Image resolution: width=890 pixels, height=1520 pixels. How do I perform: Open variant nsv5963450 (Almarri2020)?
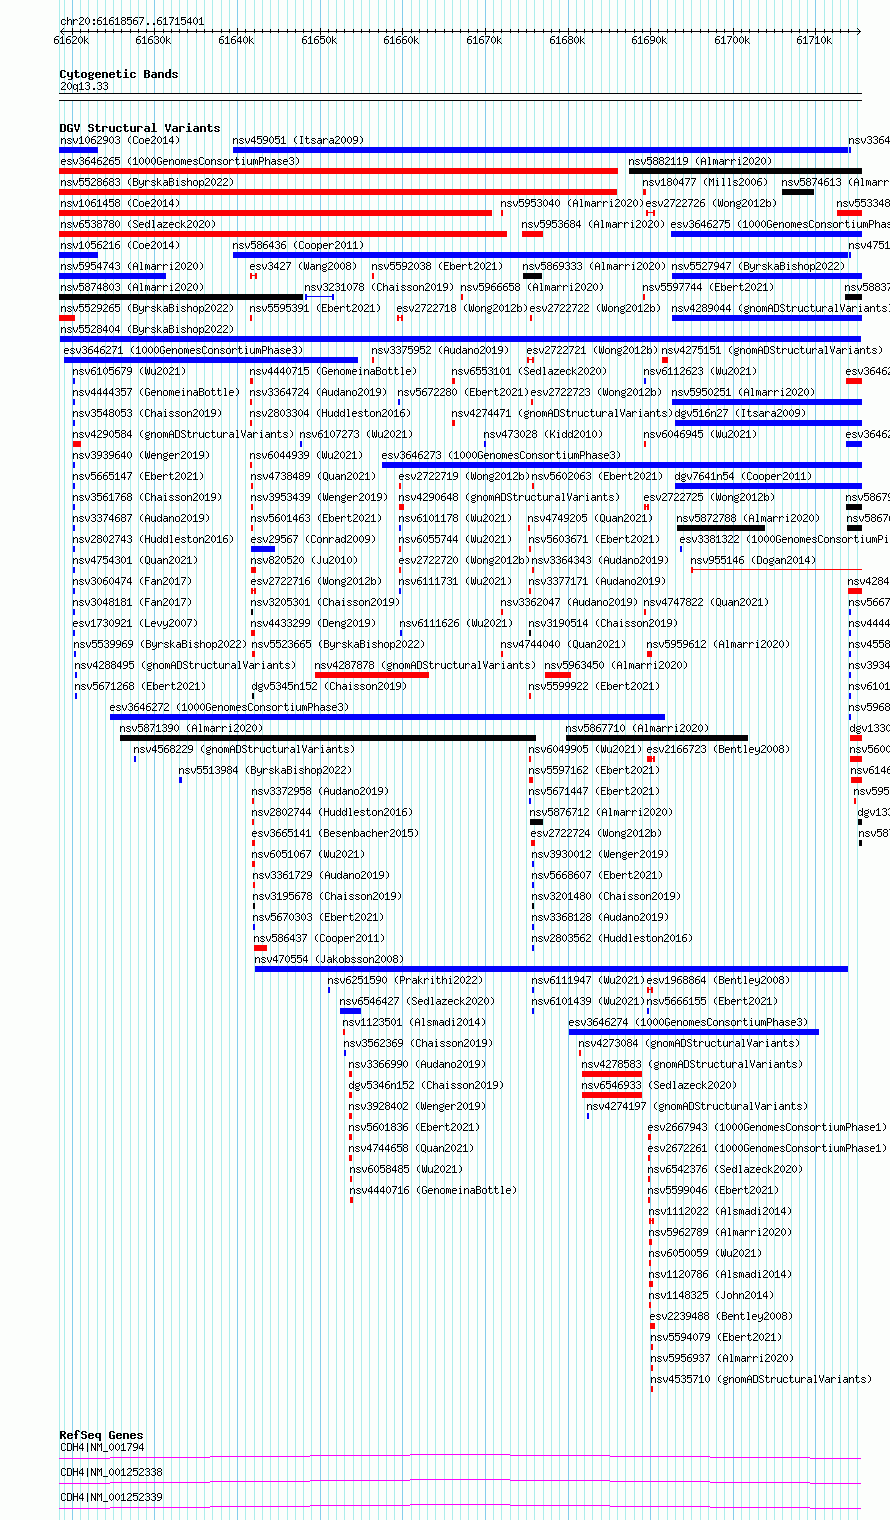pyautogui.click(x=616, y=666)
